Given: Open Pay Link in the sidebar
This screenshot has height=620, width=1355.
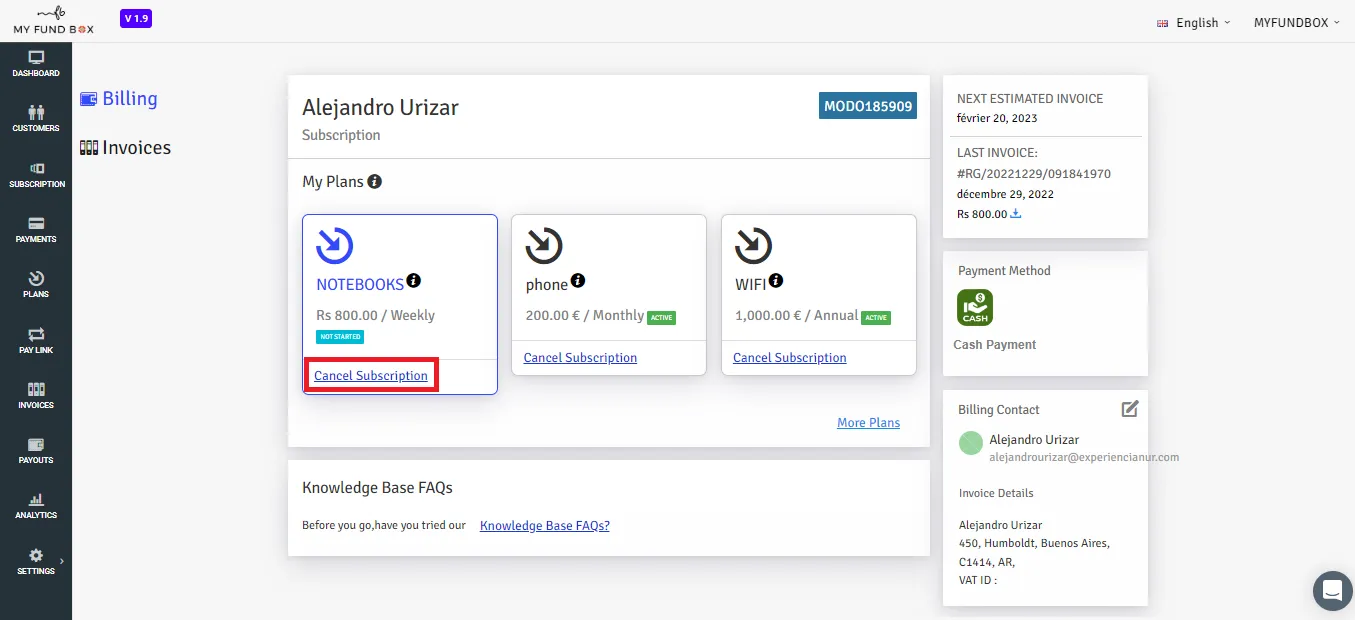Looking at the screenshot, I should (x=36, y=340).
